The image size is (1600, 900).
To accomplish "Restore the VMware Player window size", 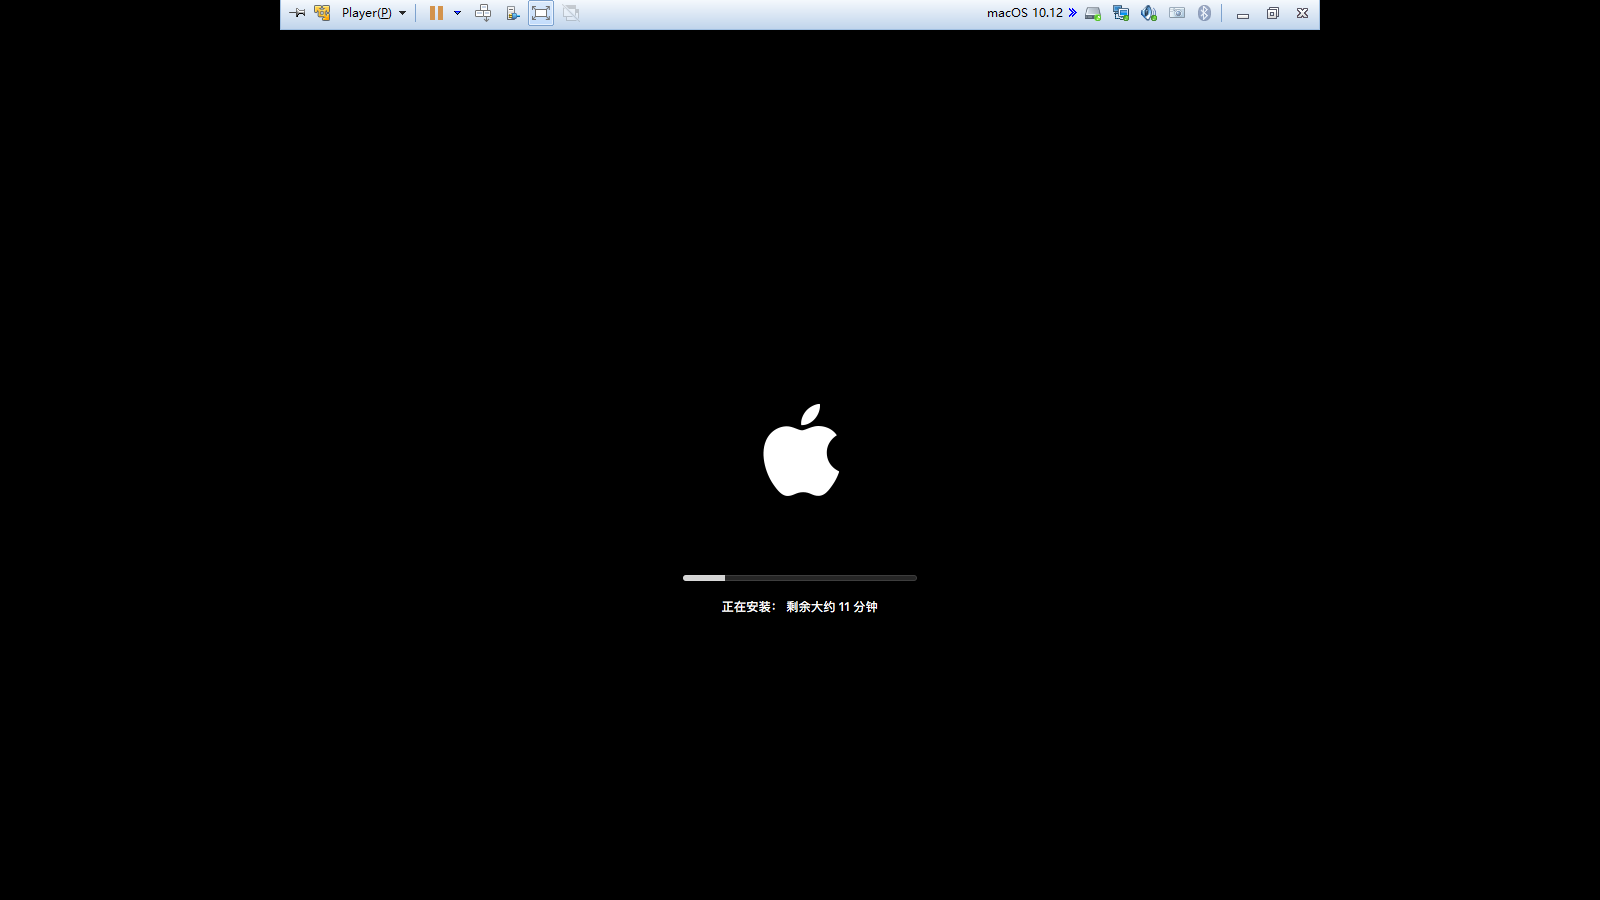I will point(1273,13).
